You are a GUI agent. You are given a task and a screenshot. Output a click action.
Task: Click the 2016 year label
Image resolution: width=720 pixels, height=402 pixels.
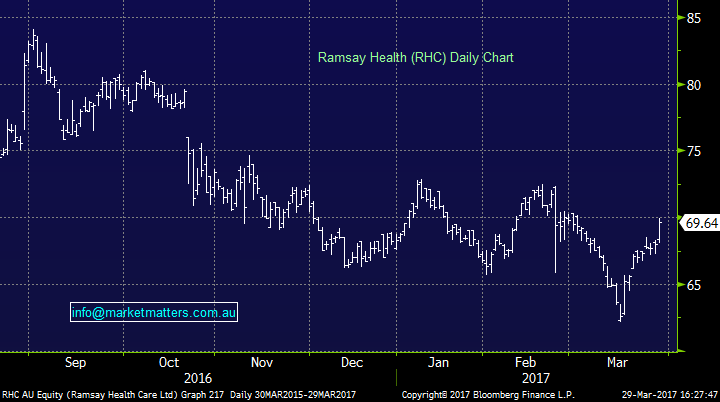point(198,379)
